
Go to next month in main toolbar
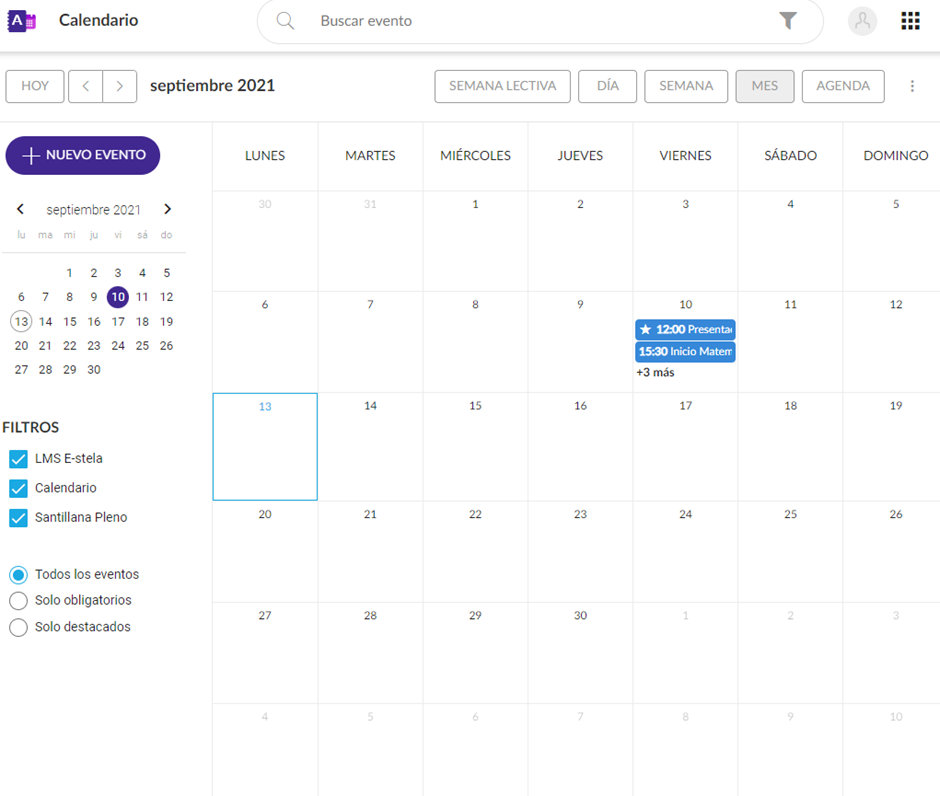[x=120, y=86]
